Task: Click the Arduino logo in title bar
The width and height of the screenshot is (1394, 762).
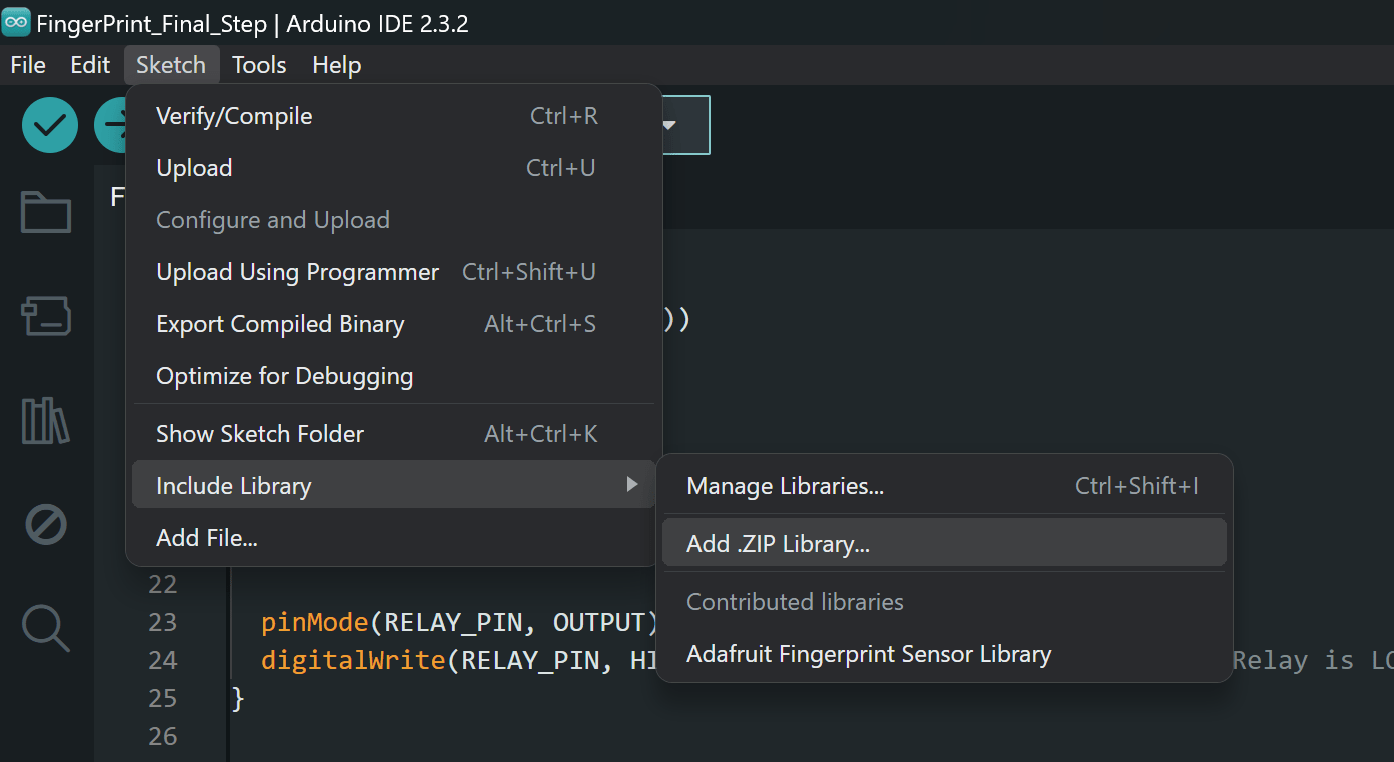Action: point(16,23)
